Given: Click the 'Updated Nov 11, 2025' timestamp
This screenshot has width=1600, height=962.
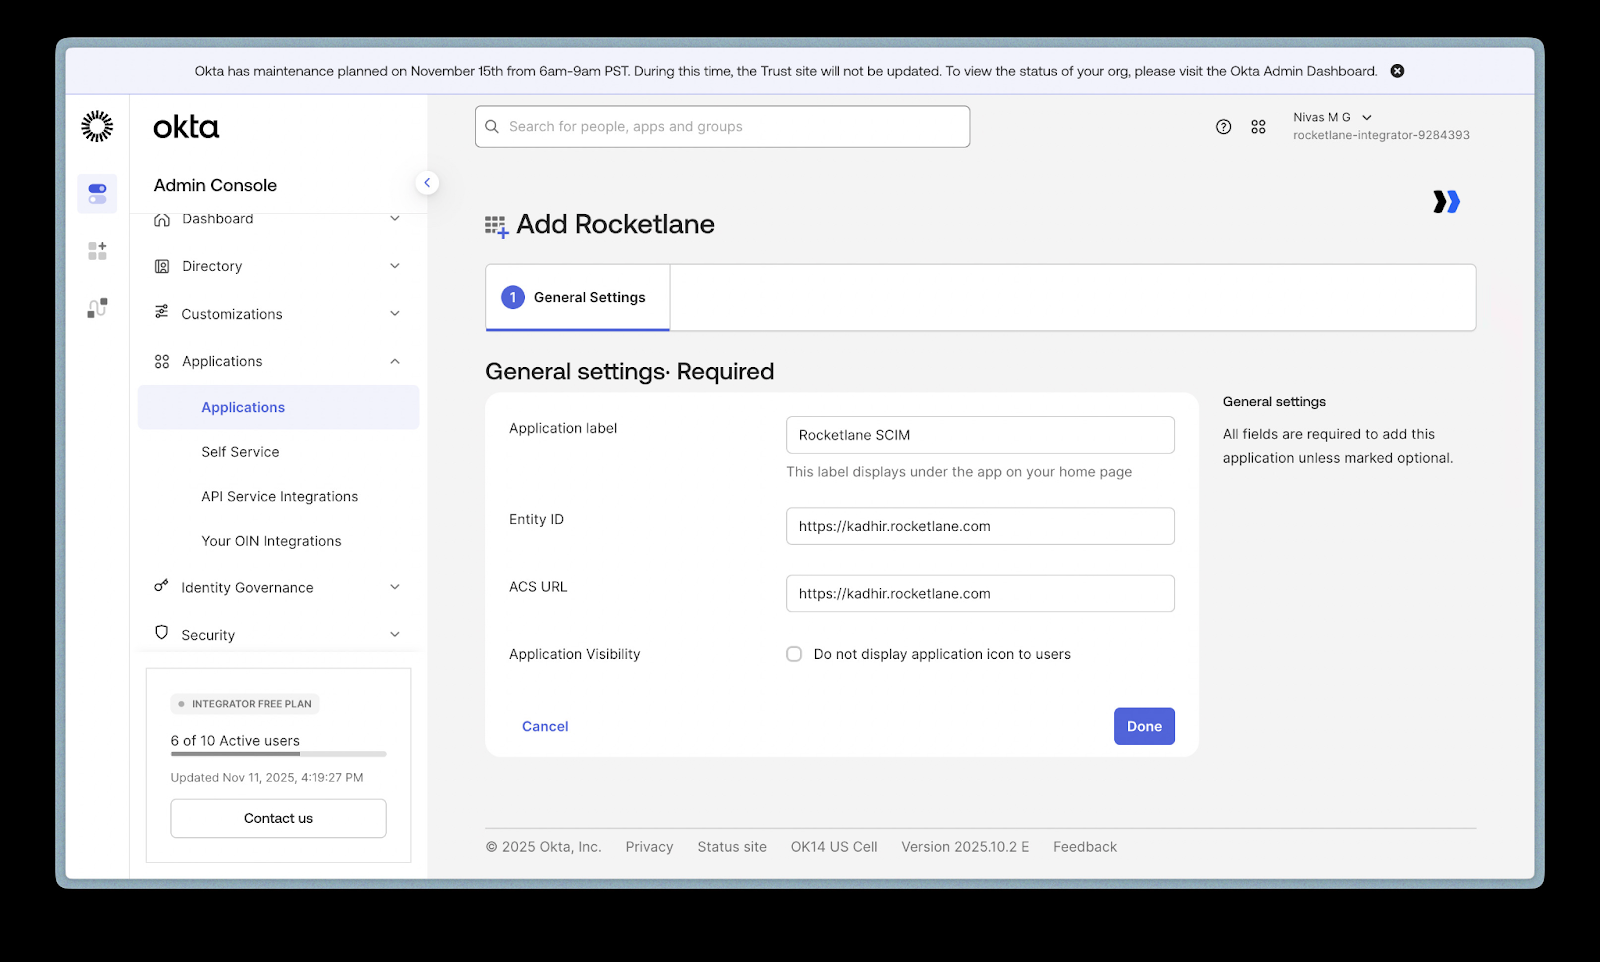Looking at the screenshot, I should click(267, 777).
